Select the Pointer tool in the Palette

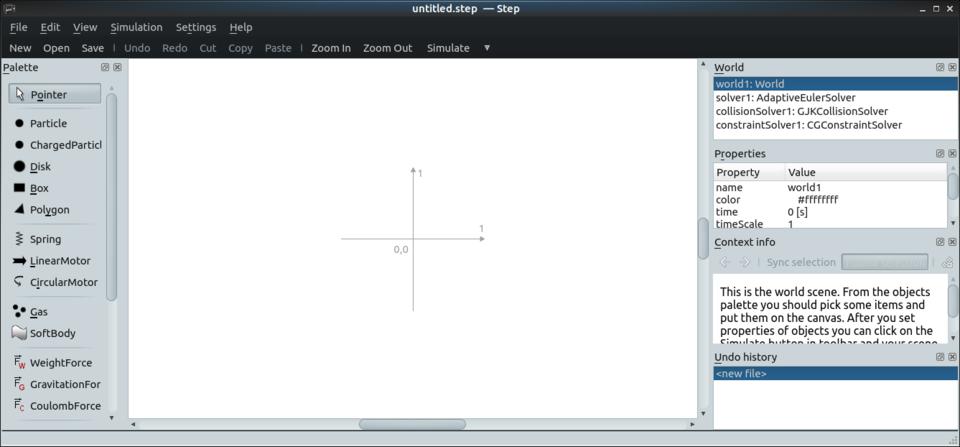pyautogui.click(x=55, y=94)
